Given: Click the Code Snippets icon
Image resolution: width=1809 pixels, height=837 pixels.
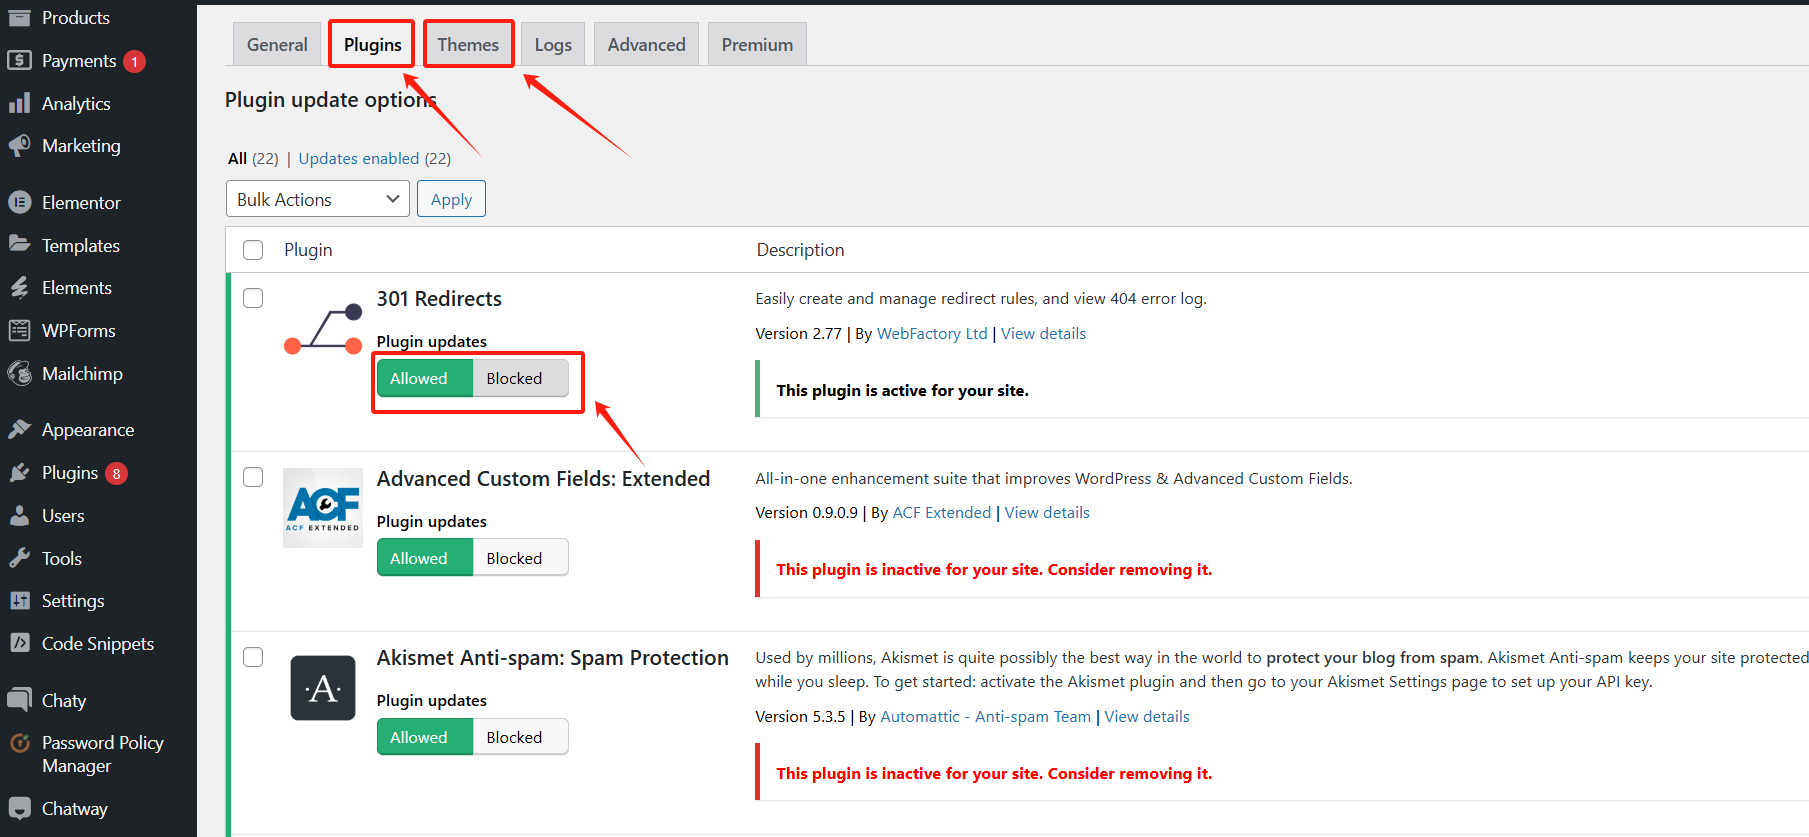Looking at the screenshot, I should coord(19,643).
